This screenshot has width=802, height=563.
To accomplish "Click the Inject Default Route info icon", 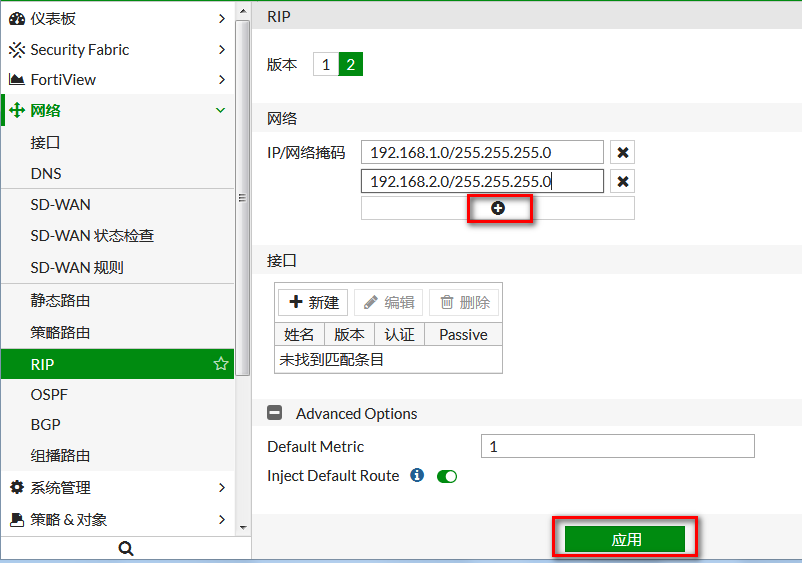I will coord(418,476).
